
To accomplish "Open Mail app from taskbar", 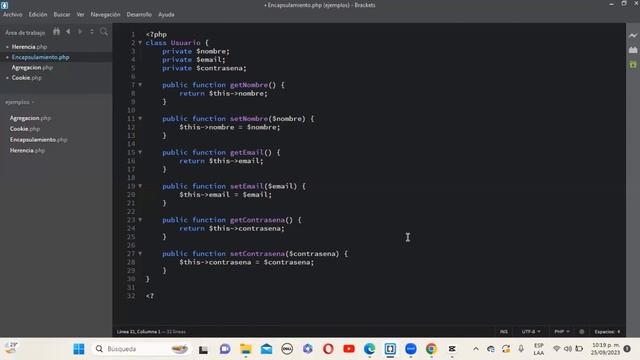I will tap(267, 349).
